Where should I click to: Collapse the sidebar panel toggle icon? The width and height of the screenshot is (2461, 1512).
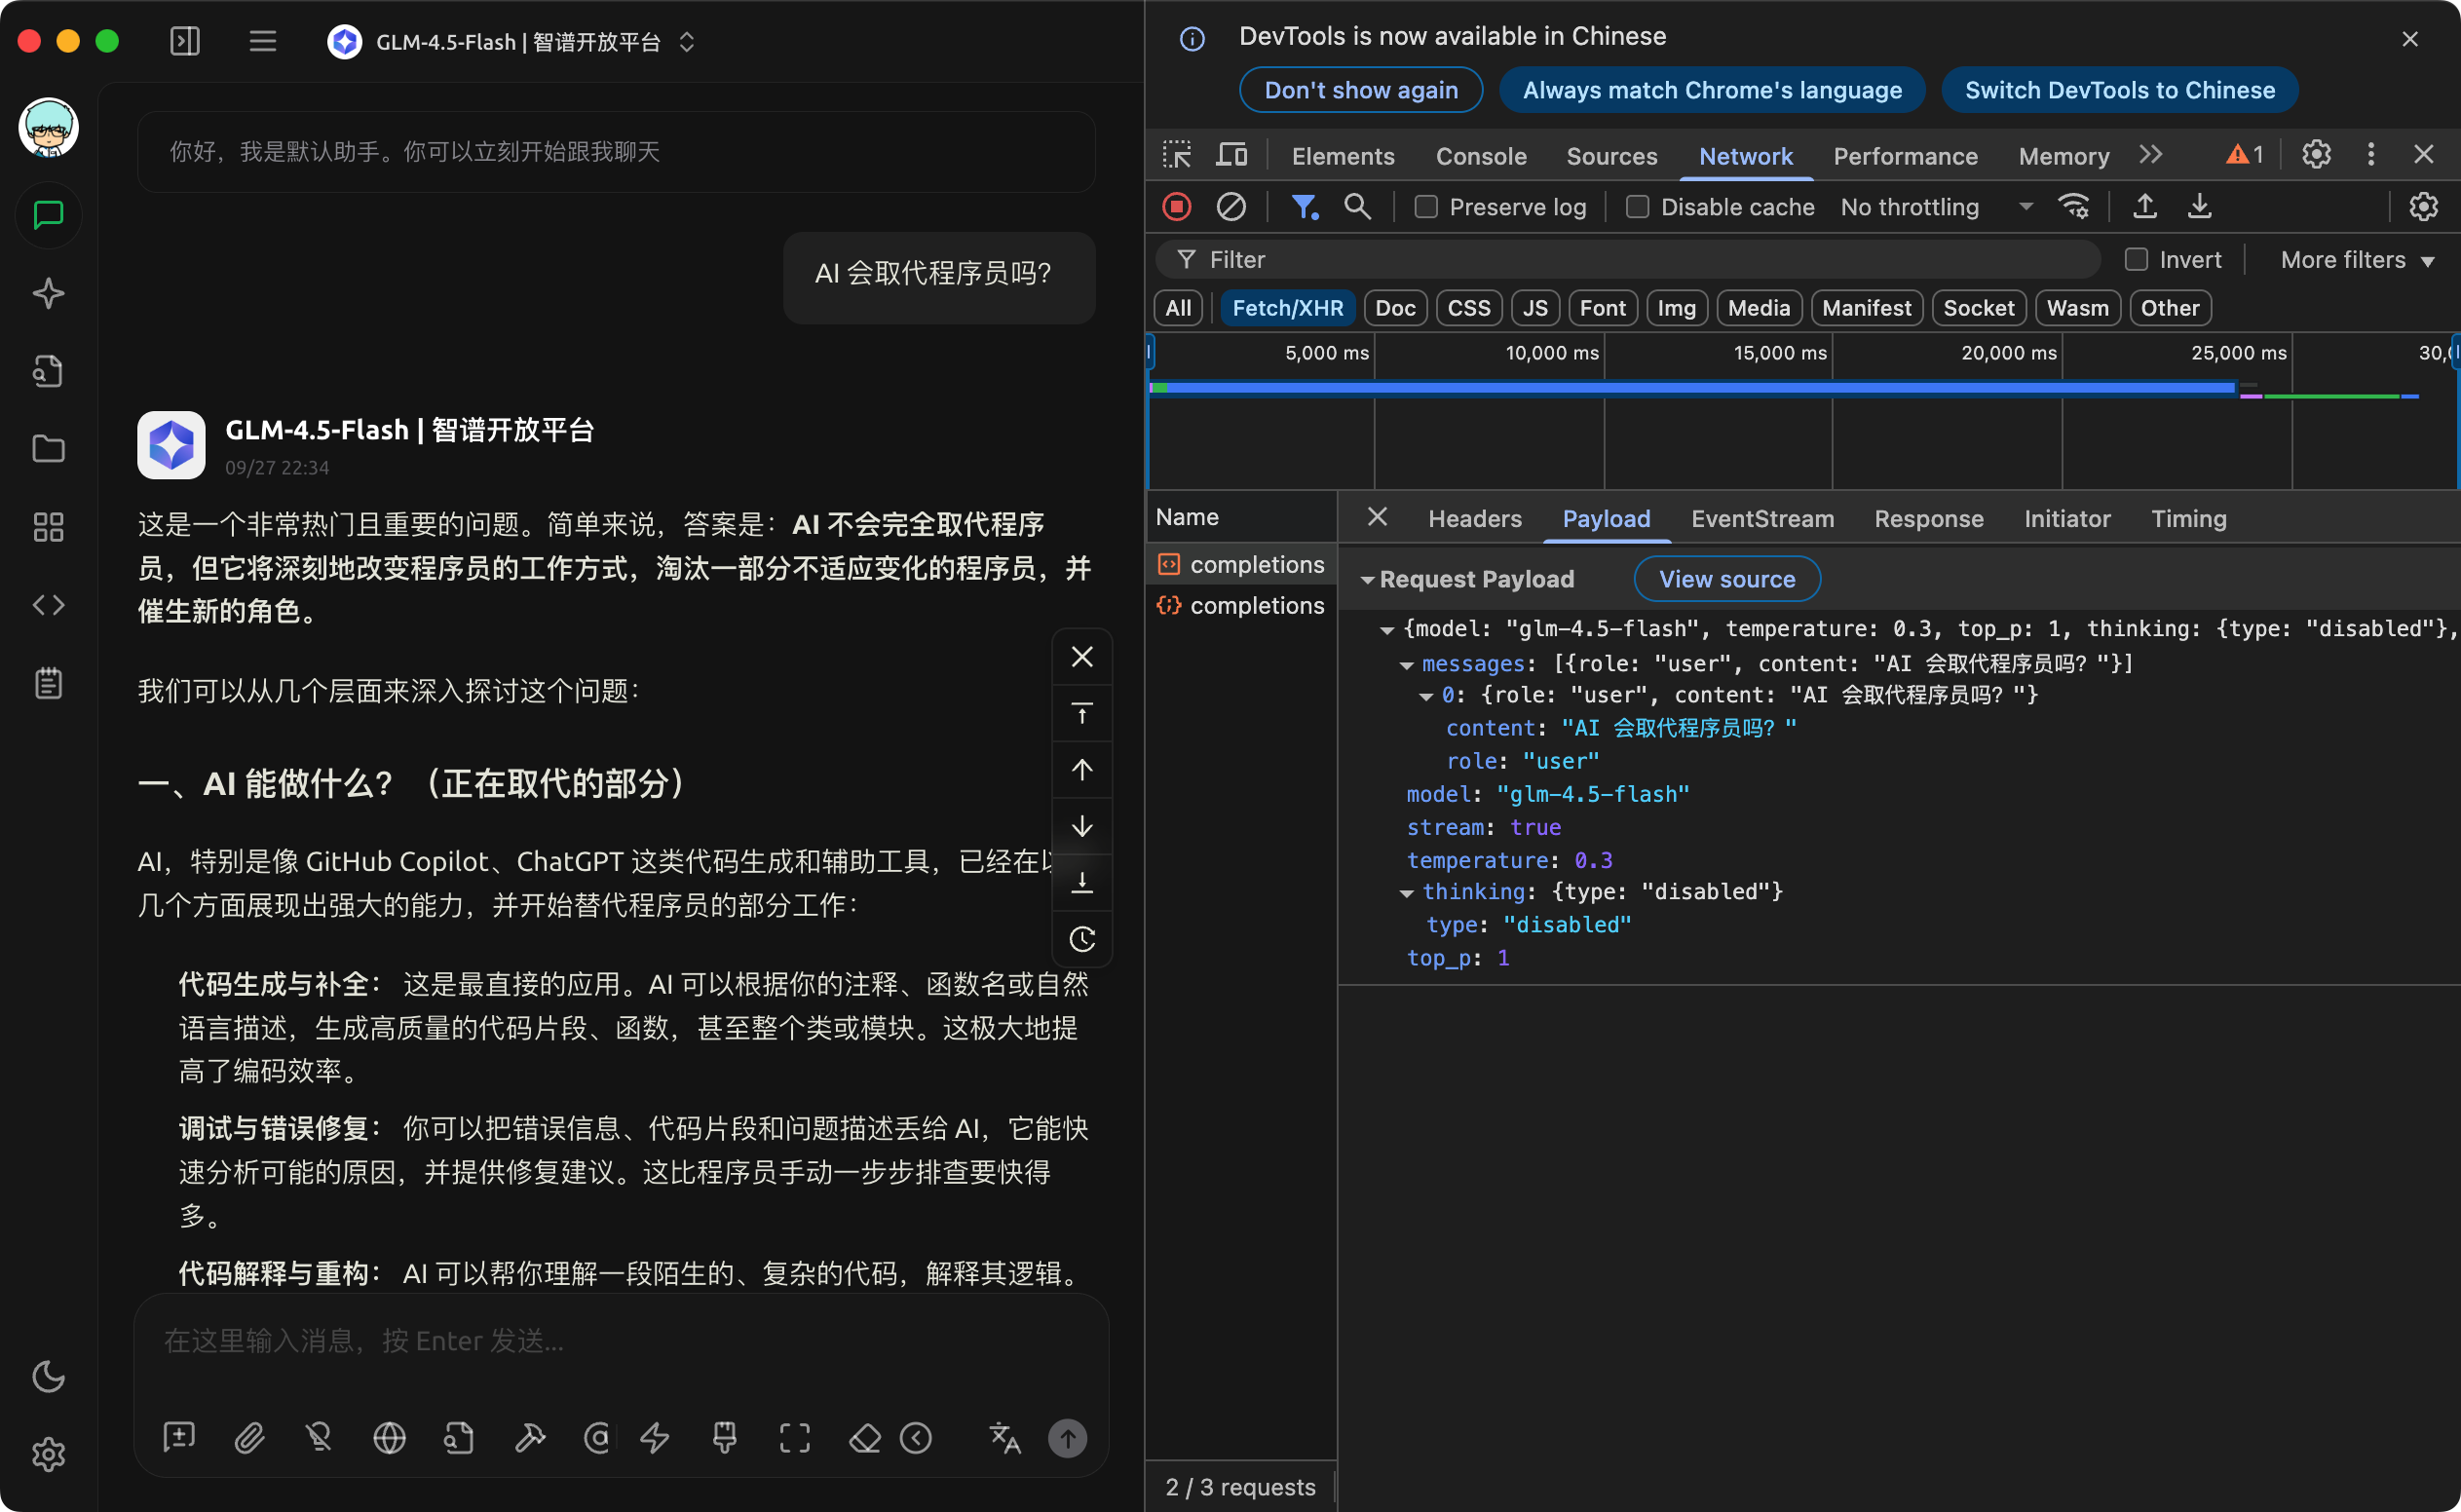point(185,41)
